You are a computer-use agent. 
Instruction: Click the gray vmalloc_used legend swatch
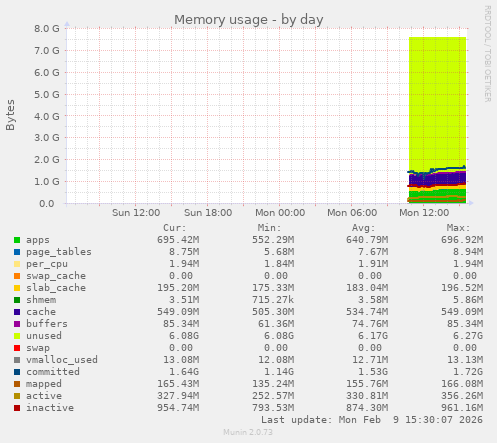pos(17,360)
